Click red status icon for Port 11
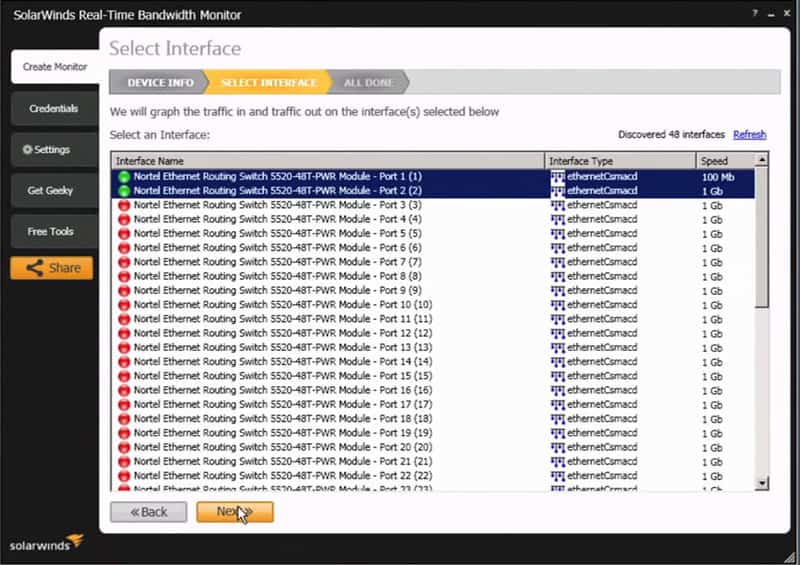Screen dimensions: 800x565 pos(124,320)
